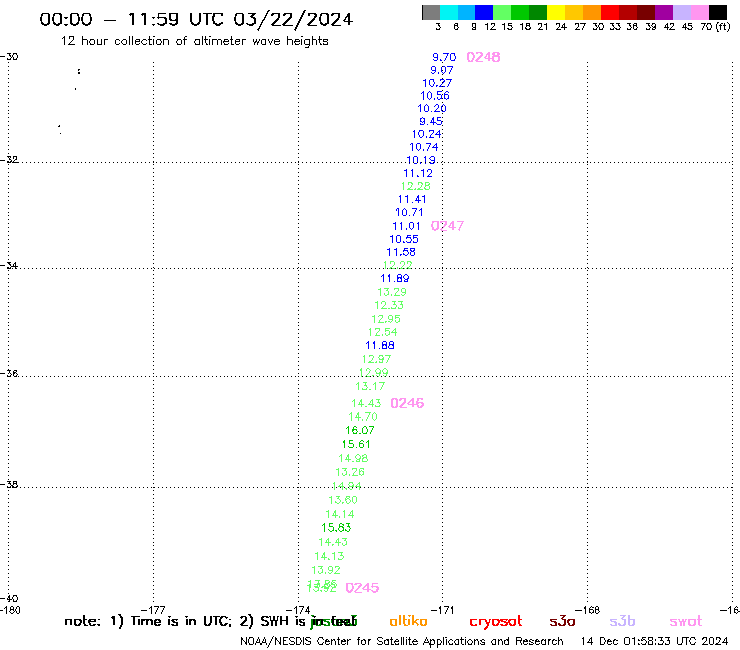740x650 pixels.
Task: Select the 14.14 wave height reading
Action: [340, 514]
